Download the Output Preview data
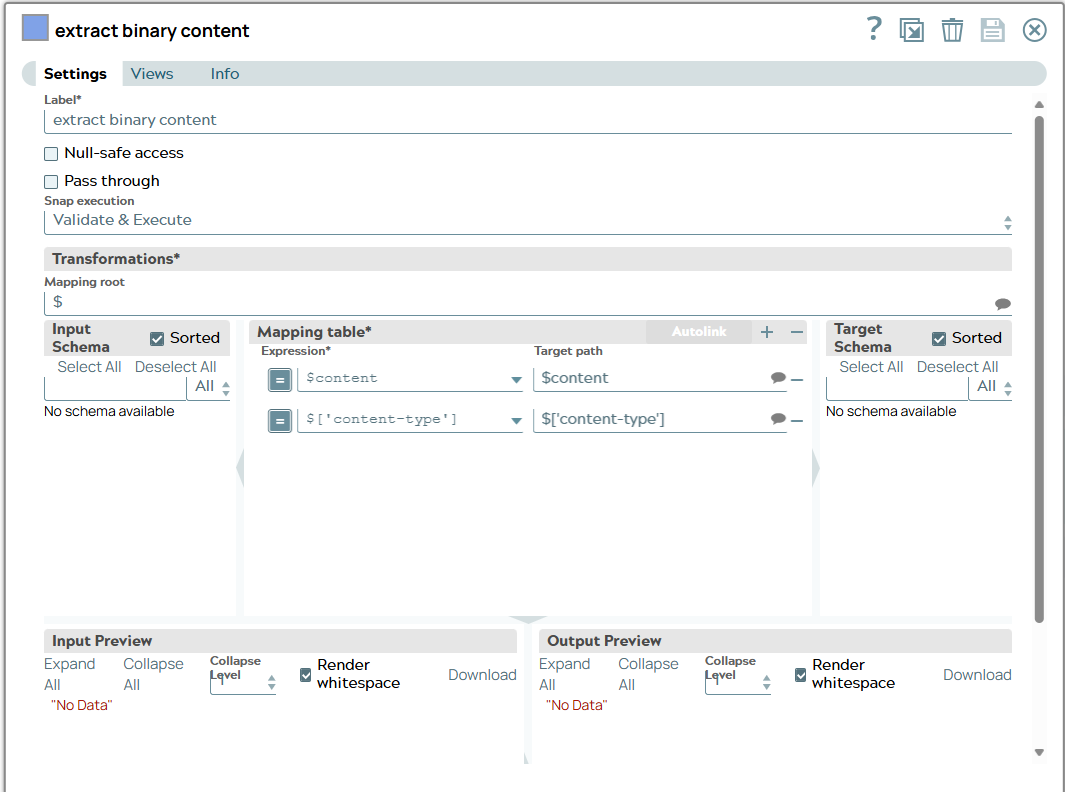 pos(977,675)
